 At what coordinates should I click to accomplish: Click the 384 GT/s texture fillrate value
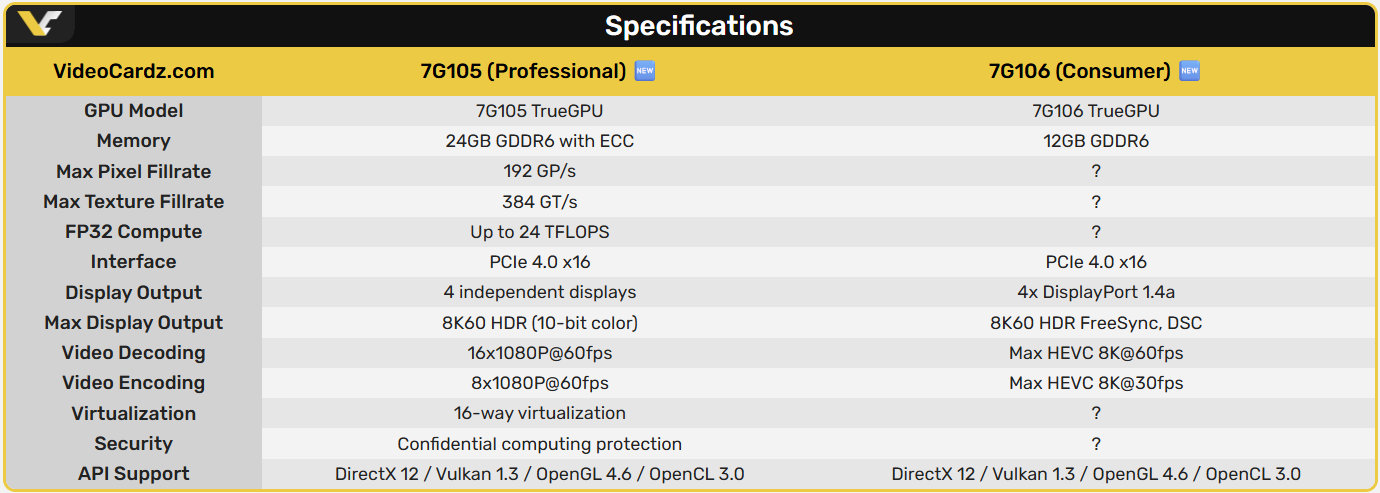[539, 201]
